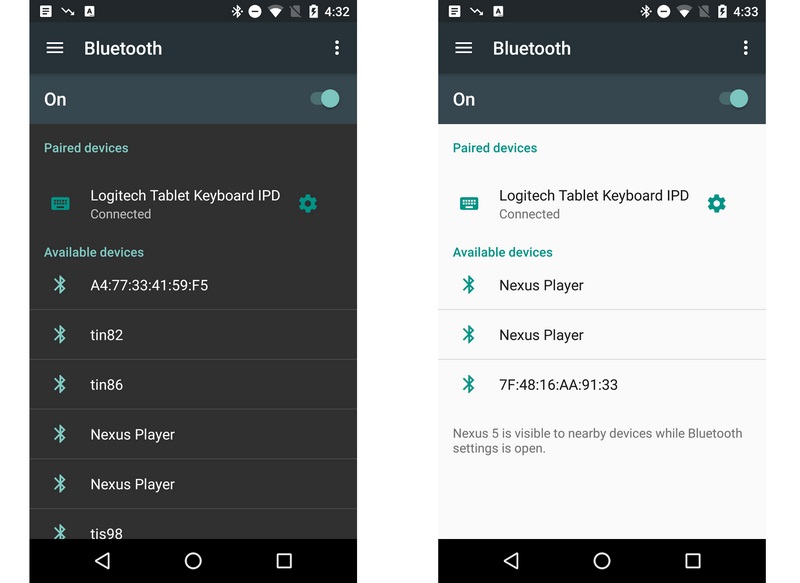Pair with second Nexus Player on light screen
Screen dimensions: 800x583
click(x=602, y=335)
